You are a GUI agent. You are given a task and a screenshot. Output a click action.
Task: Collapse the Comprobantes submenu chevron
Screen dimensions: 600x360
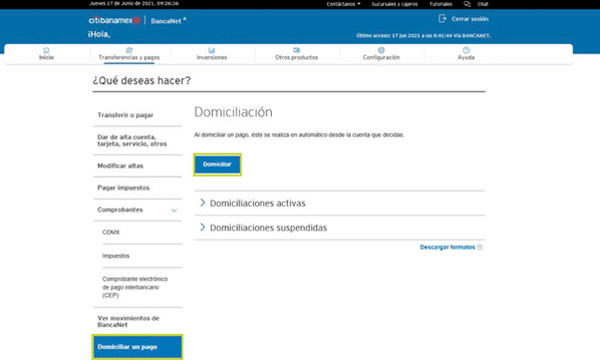[x=174, y=210]
